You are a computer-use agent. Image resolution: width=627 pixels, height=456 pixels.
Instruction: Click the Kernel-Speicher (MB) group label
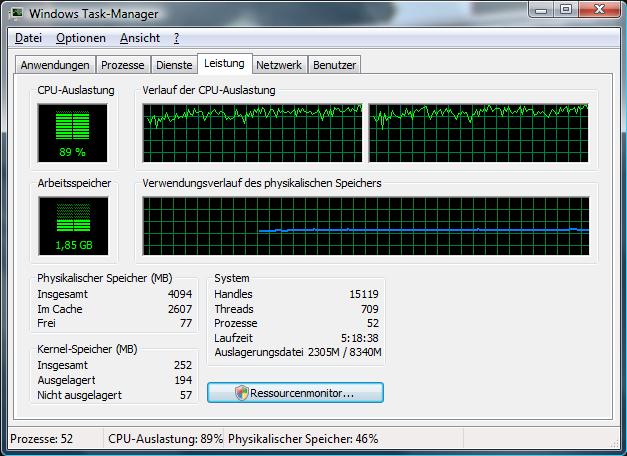click(87, 349)
